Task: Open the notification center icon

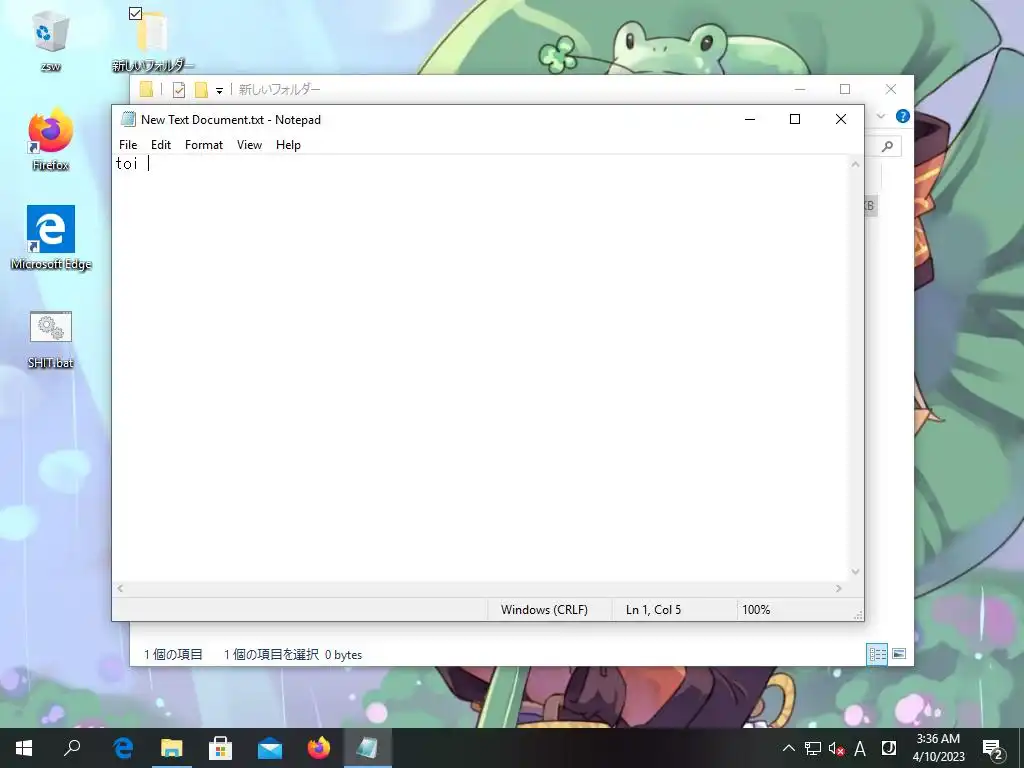Action: click(992, 748)
